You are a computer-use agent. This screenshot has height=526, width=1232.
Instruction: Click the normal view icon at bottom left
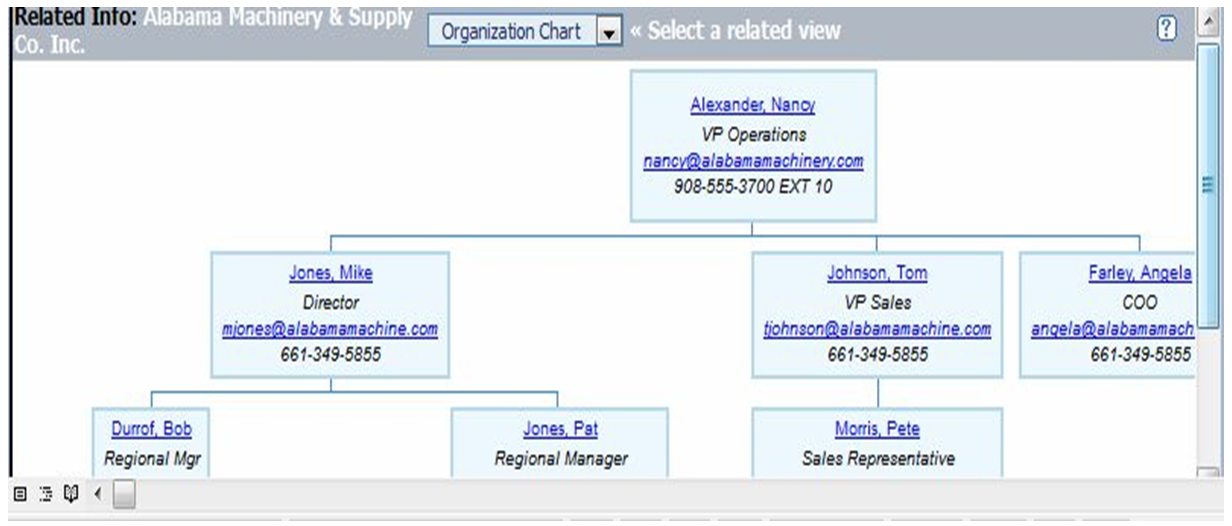click(20, 493)
